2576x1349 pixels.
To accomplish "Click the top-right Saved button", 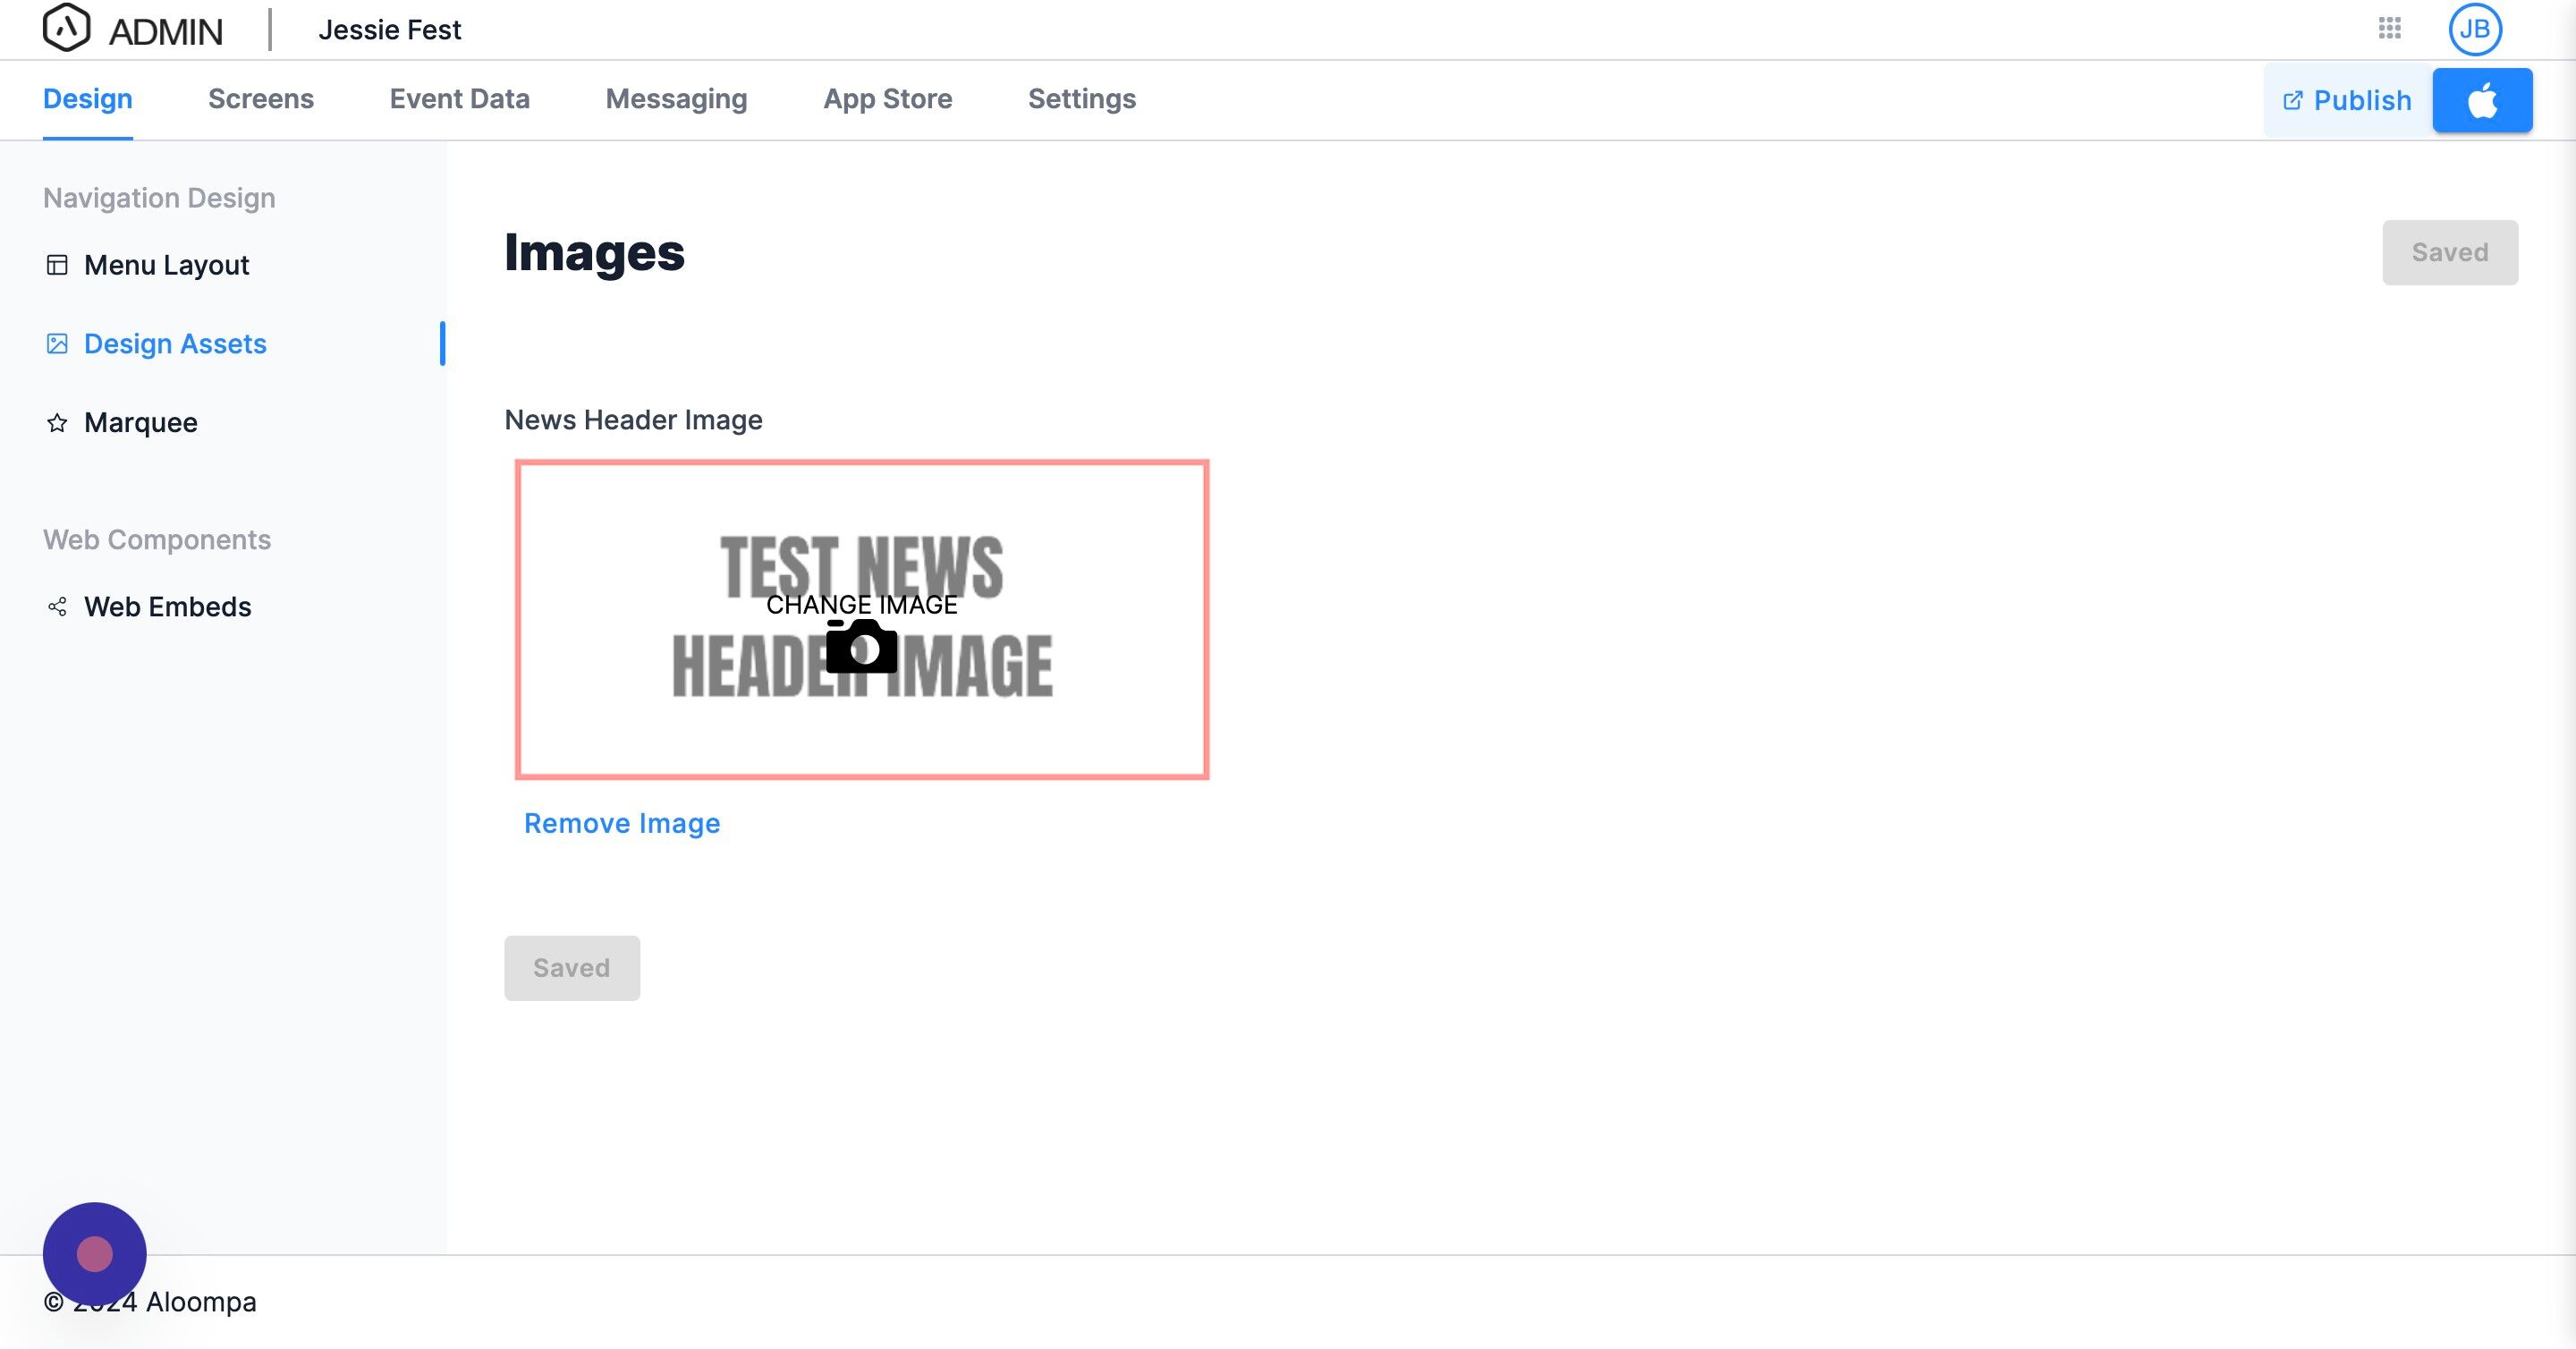I will point(2449,252).
